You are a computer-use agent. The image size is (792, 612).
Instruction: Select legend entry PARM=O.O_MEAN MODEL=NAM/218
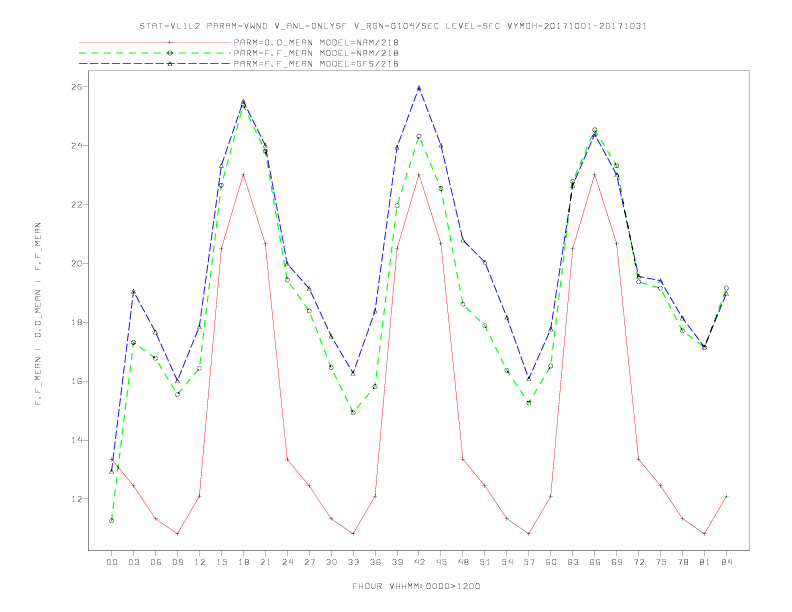(x=316, y=42)
